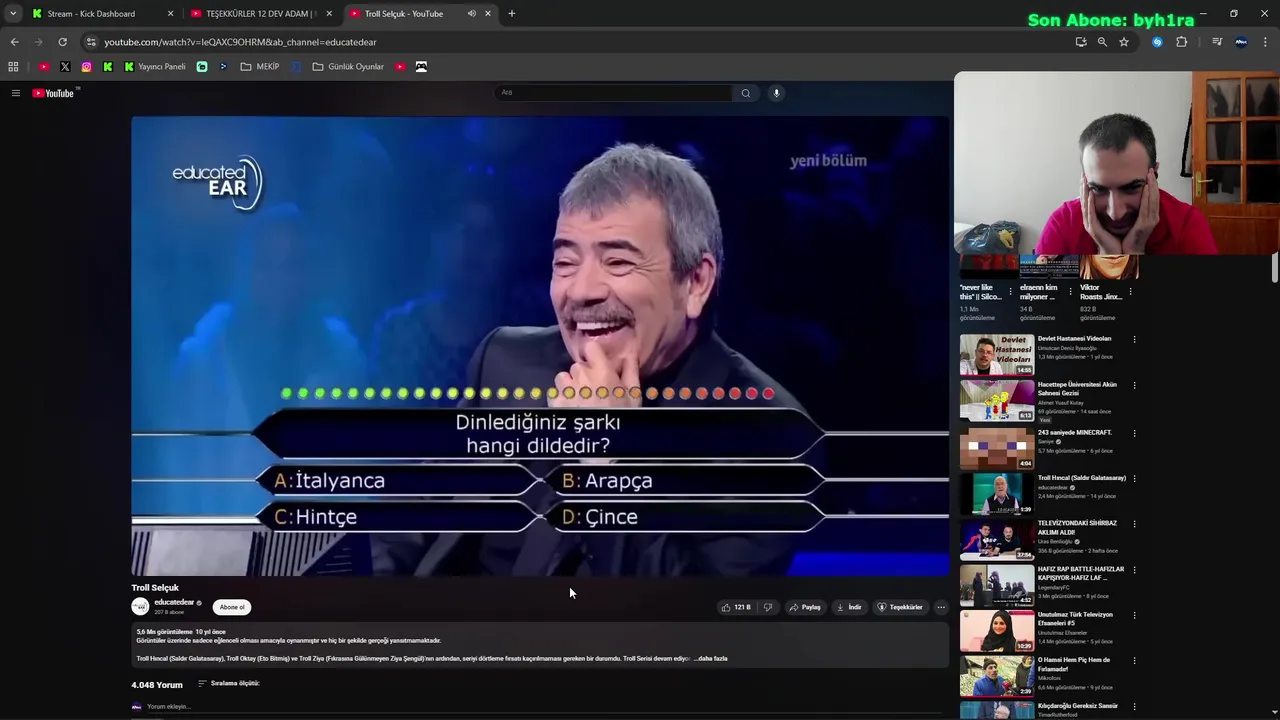Click the install/cast screen icon in address bar
The image size is (1280, 720).
tap(1081, 42)
